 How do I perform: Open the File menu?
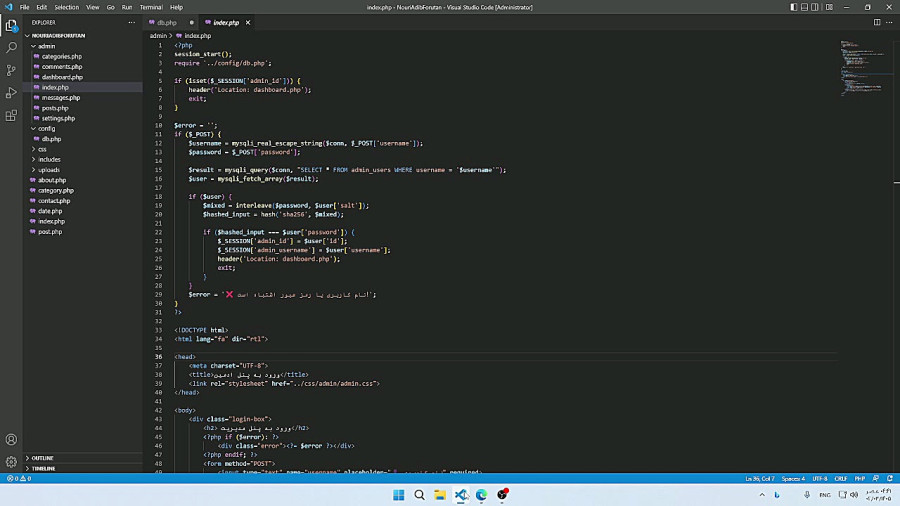click(24, 7)
